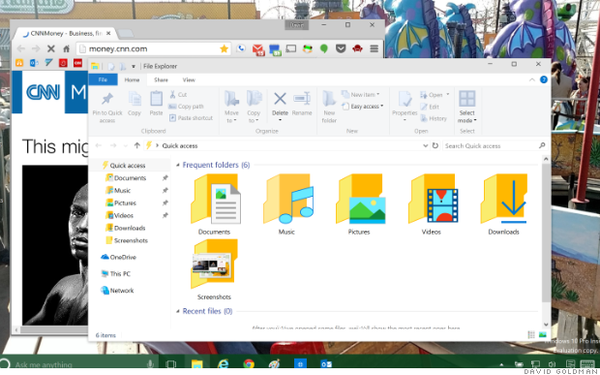Click the Task View taskbar button
This screenshot has height=375, width=600.
click(x=171, y=364)
